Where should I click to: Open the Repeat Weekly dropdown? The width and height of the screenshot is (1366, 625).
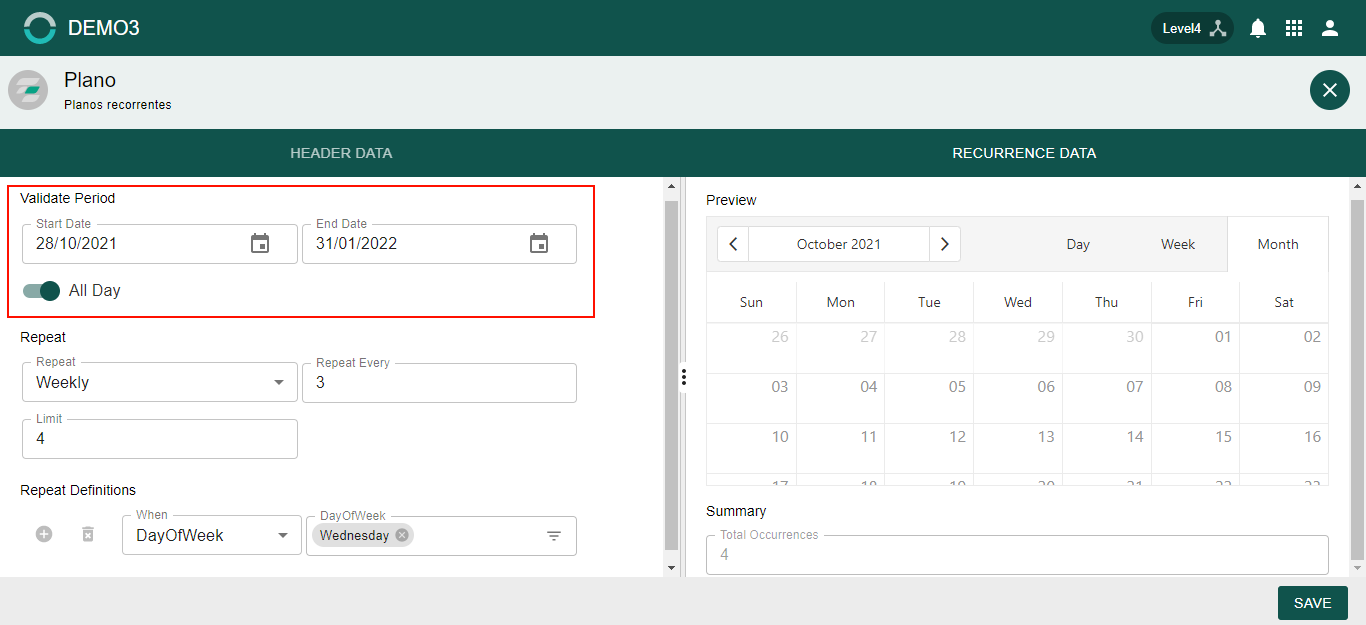[160, 382]
